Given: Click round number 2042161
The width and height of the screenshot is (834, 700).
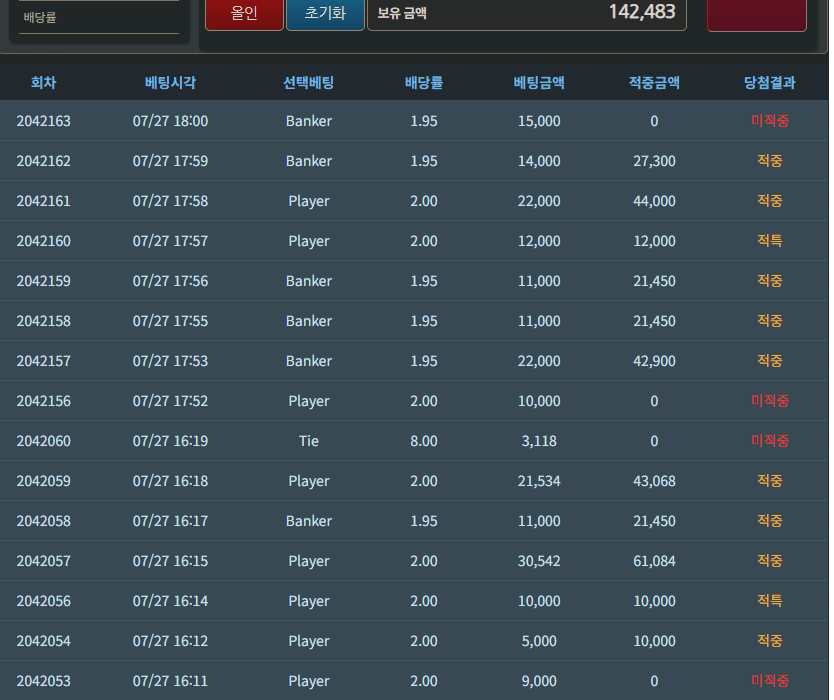Looking at the screenshot, I should tap(44, 201).
